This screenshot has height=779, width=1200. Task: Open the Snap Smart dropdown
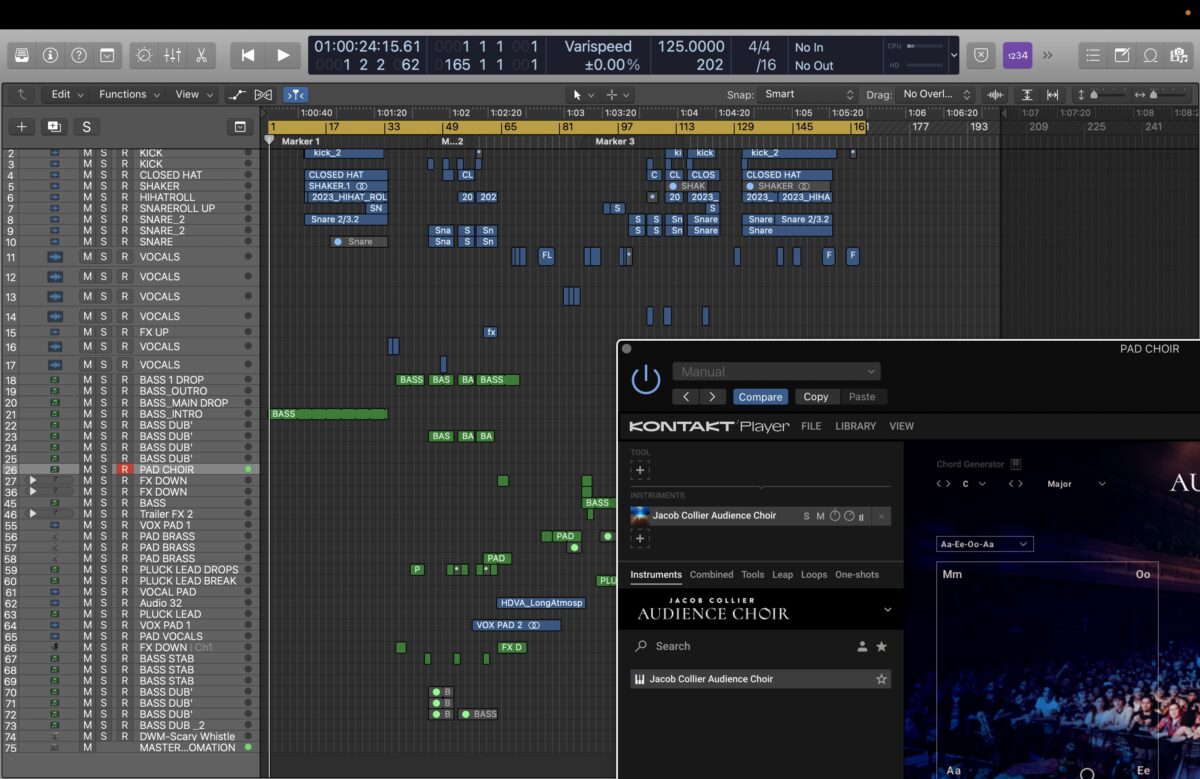tap(809, 94)
